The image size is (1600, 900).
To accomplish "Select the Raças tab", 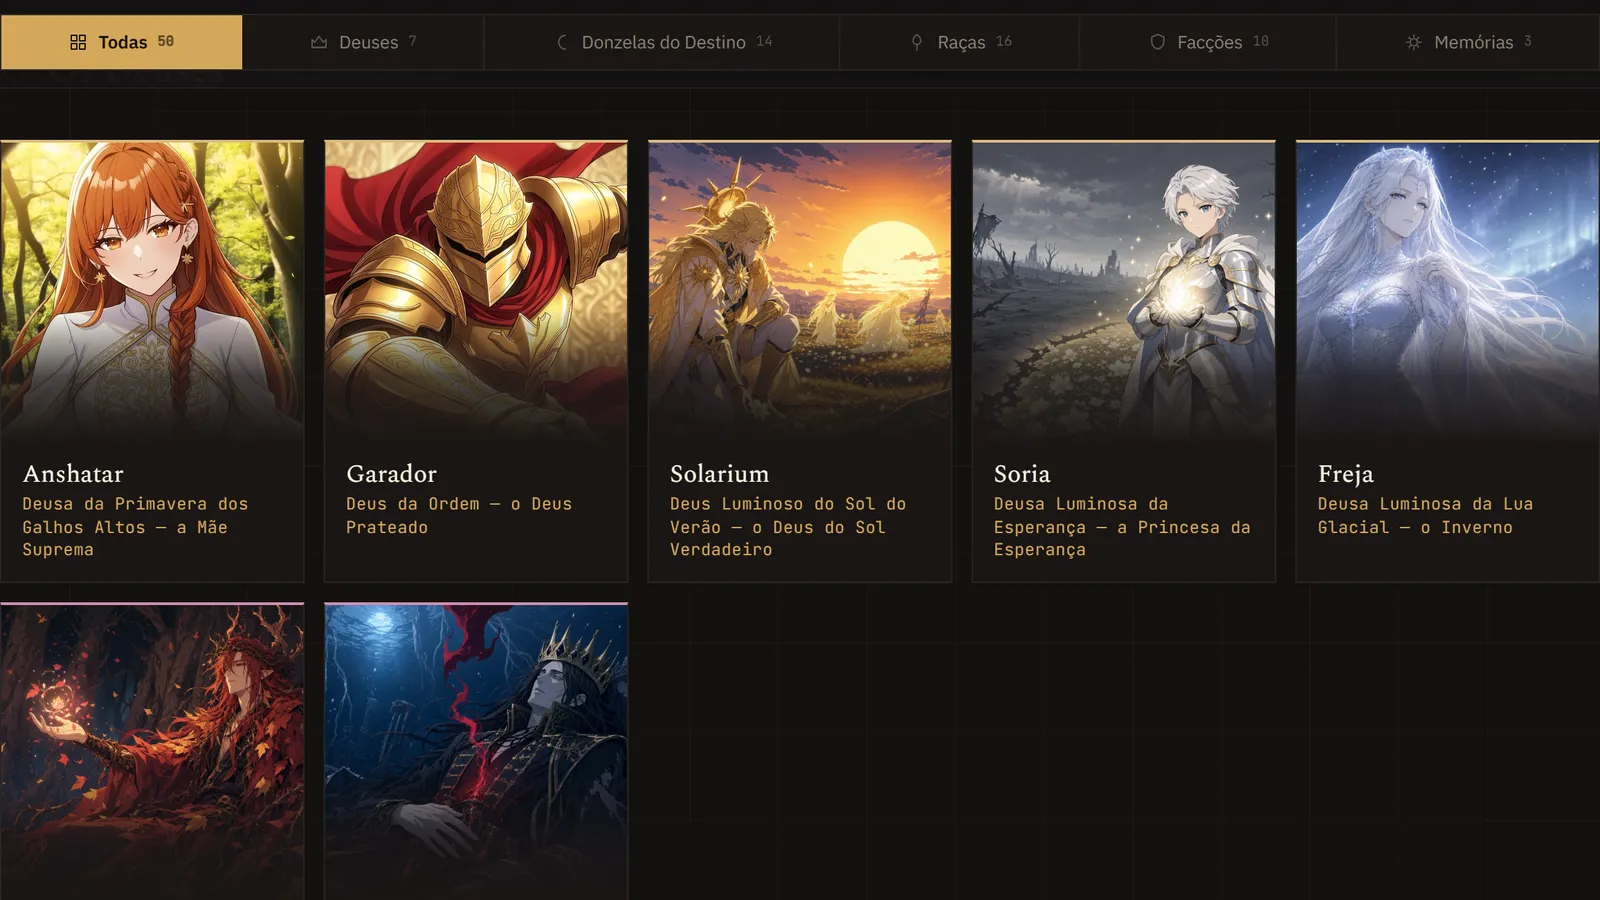I will pos(959,42).
